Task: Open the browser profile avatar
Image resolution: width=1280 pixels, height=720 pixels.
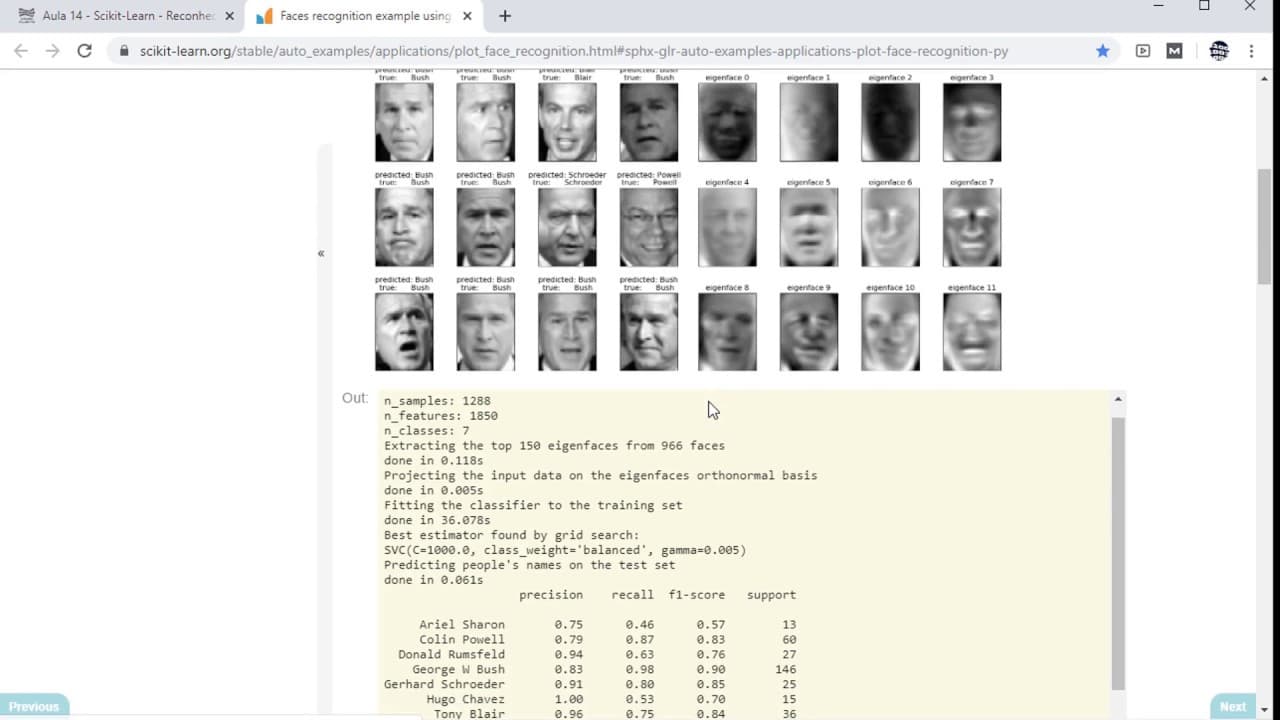Action: [1218, 51]
